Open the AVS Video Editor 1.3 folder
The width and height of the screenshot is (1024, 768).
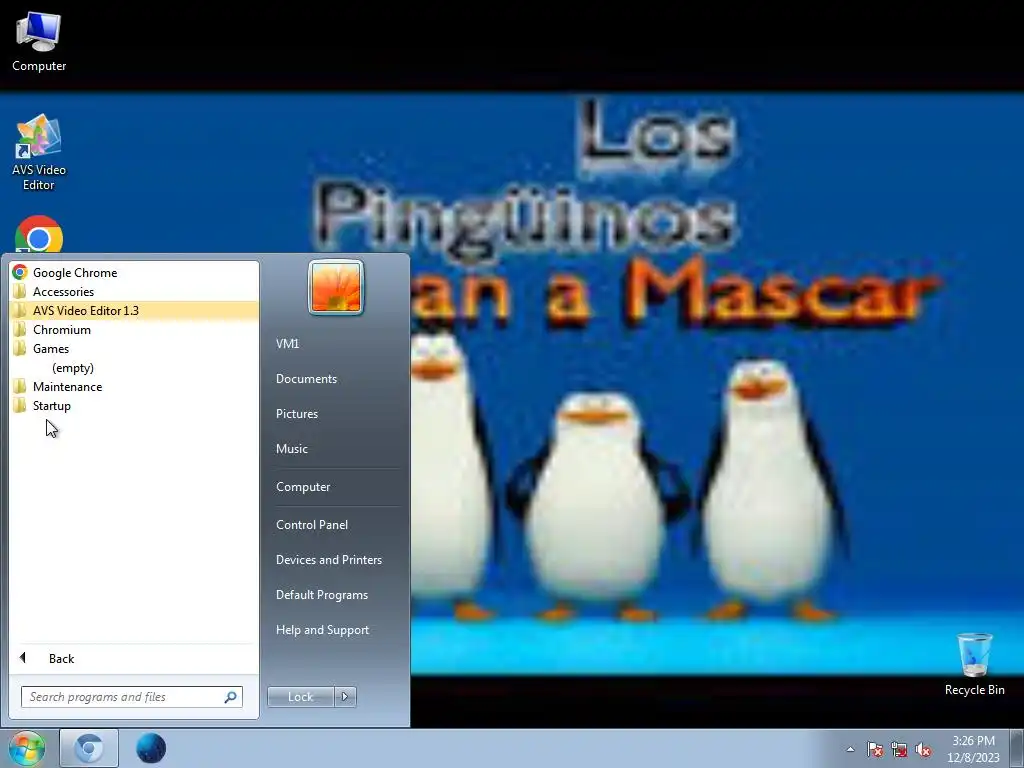pyautogui.click(x=134, y=311)
